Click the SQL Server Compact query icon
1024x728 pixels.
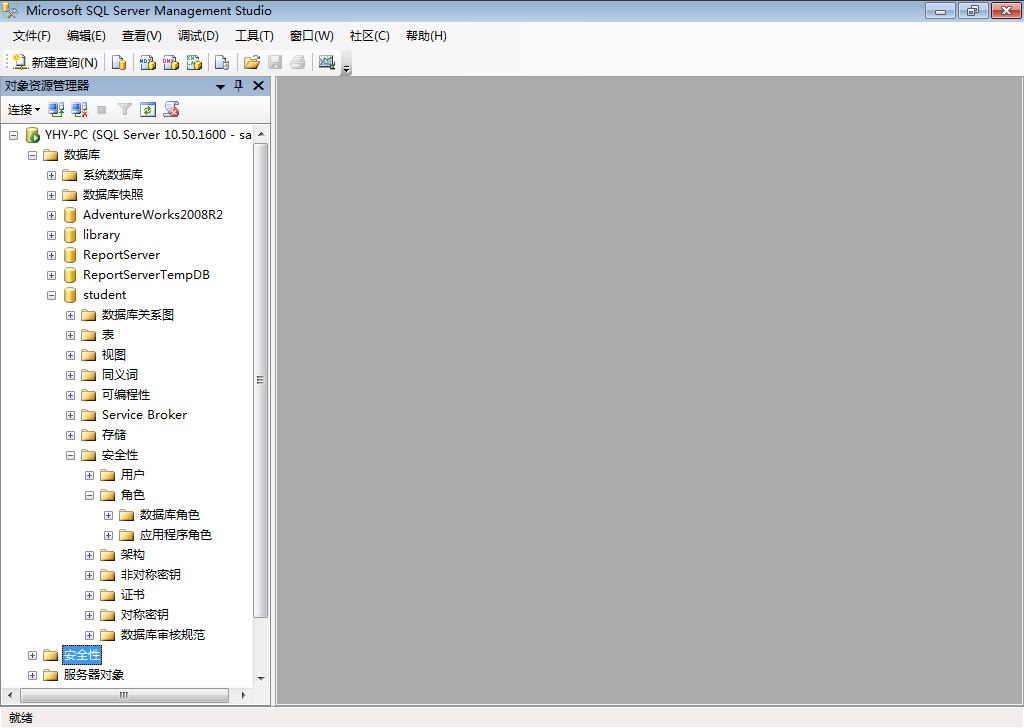[222, 62]
